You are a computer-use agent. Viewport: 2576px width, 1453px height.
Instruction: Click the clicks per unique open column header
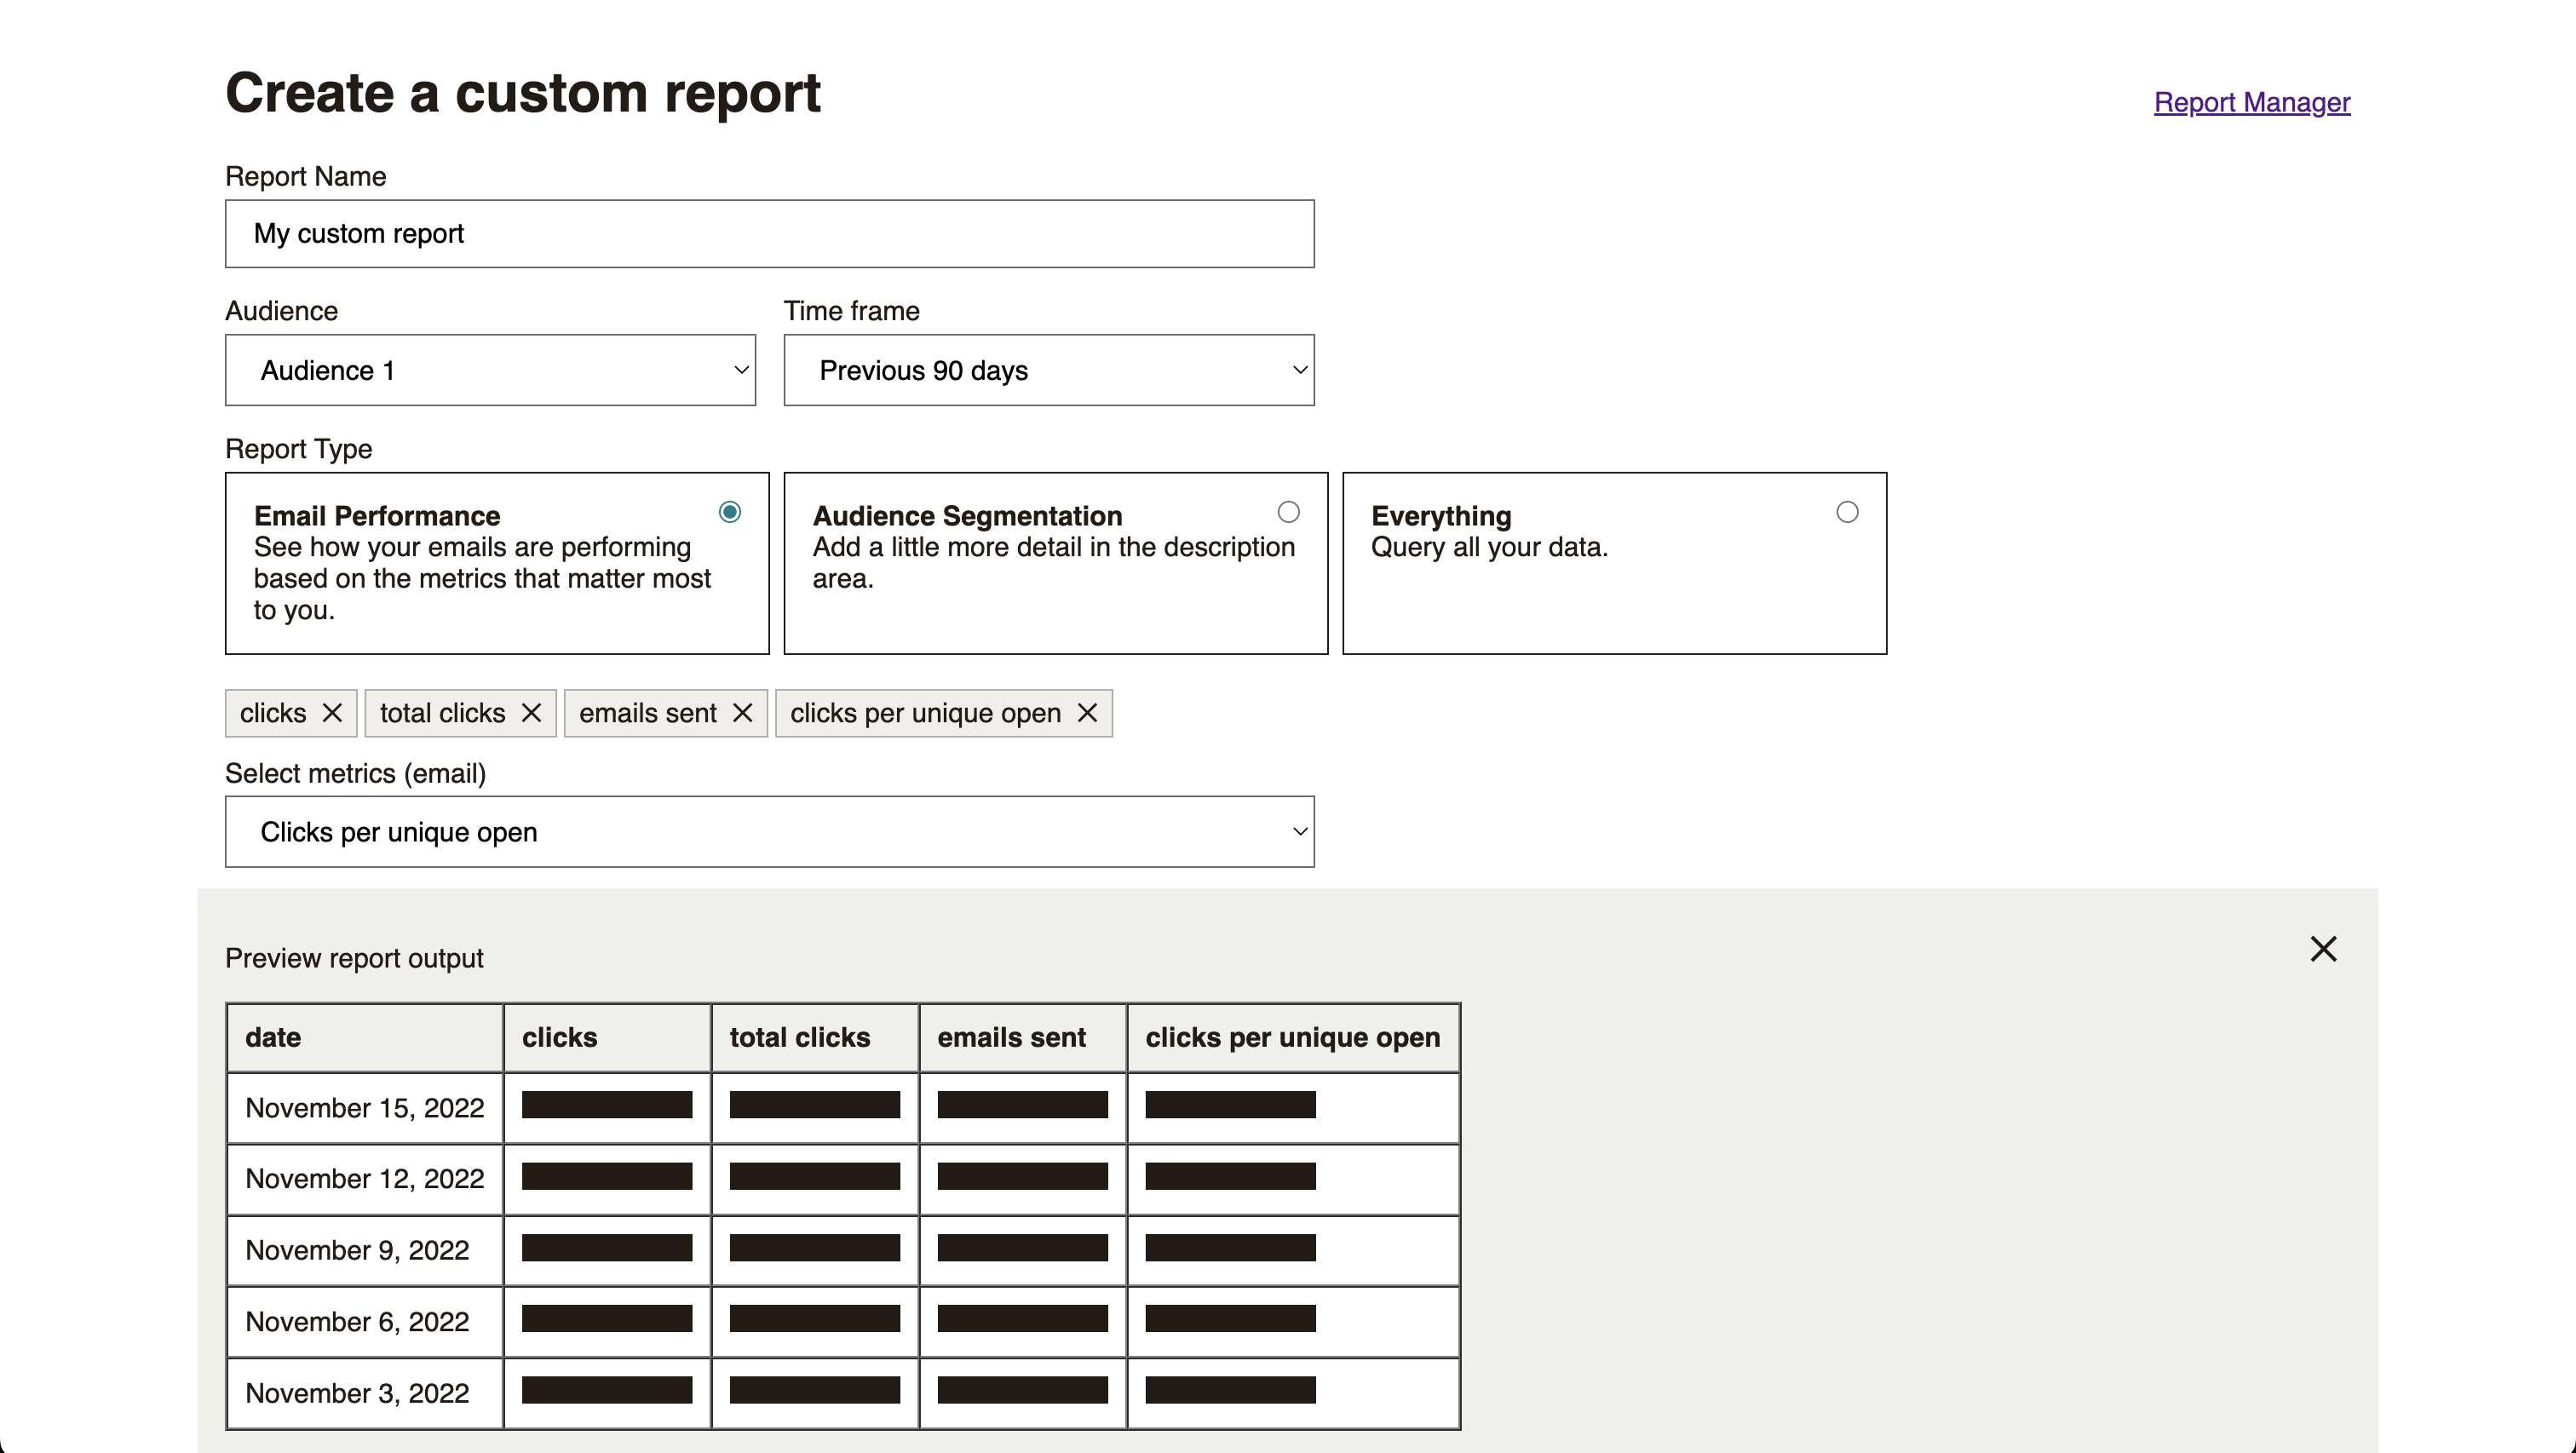point(1293,1038)
